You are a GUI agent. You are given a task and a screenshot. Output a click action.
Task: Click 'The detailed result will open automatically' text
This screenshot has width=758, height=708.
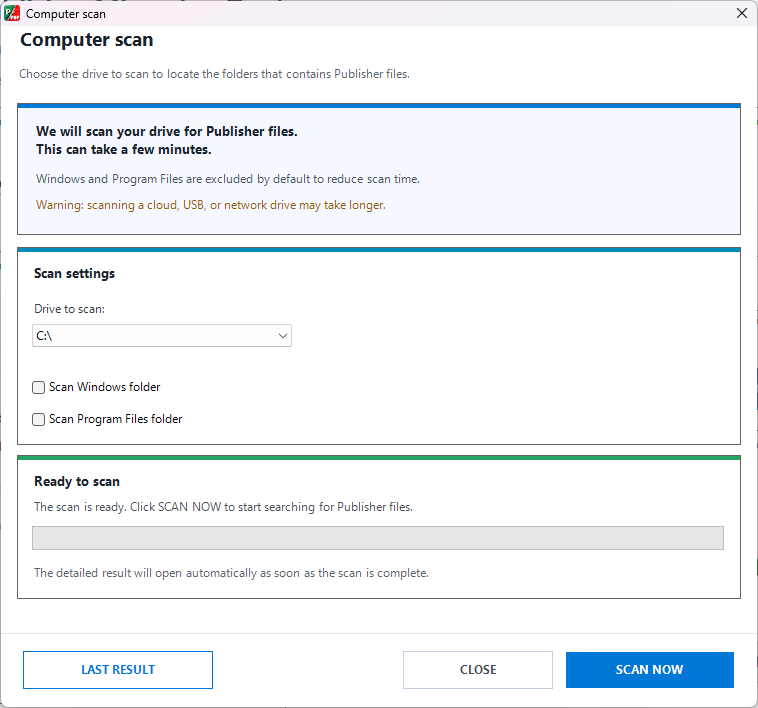click(231, 573)
